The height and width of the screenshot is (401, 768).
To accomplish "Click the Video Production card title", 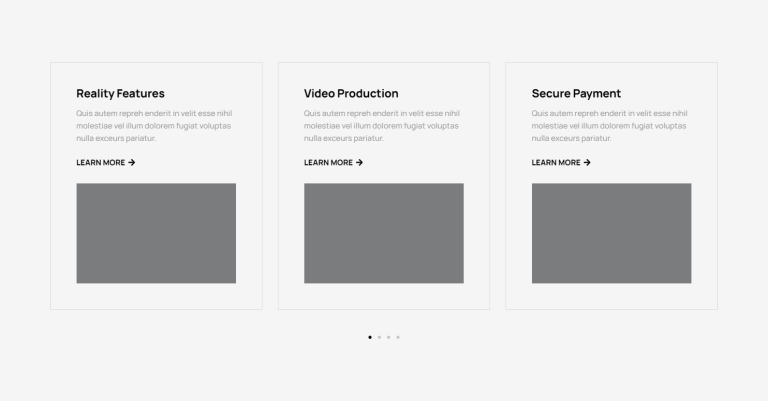I will [351, 94].
